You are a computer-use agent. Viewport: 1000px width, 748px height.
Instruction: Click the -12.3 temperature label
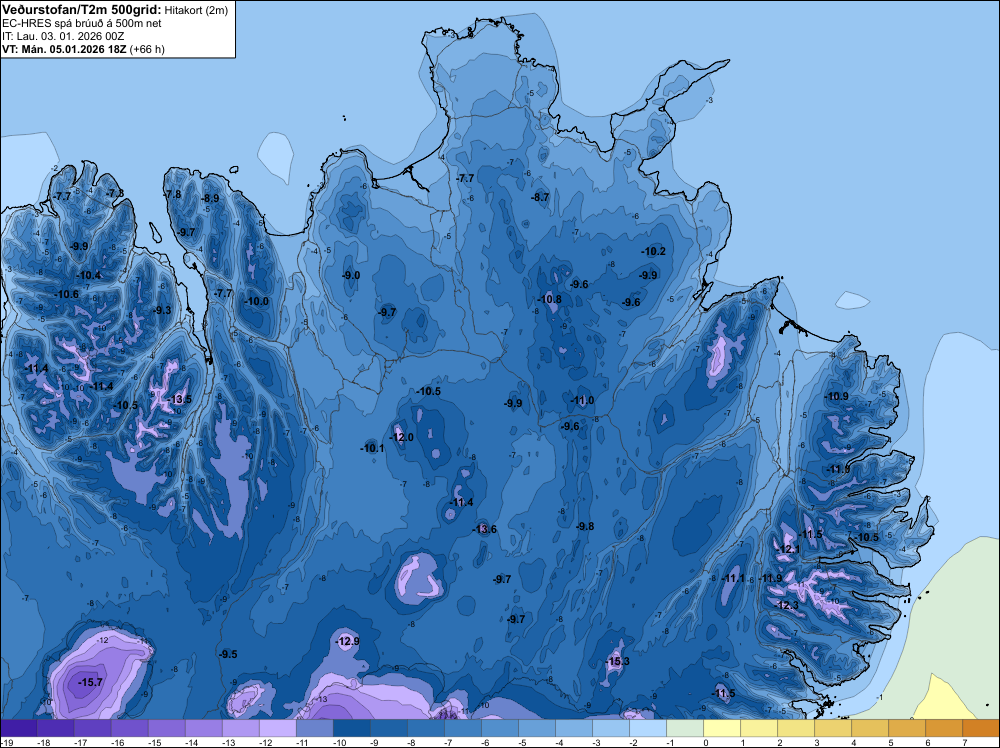[786, 605]
